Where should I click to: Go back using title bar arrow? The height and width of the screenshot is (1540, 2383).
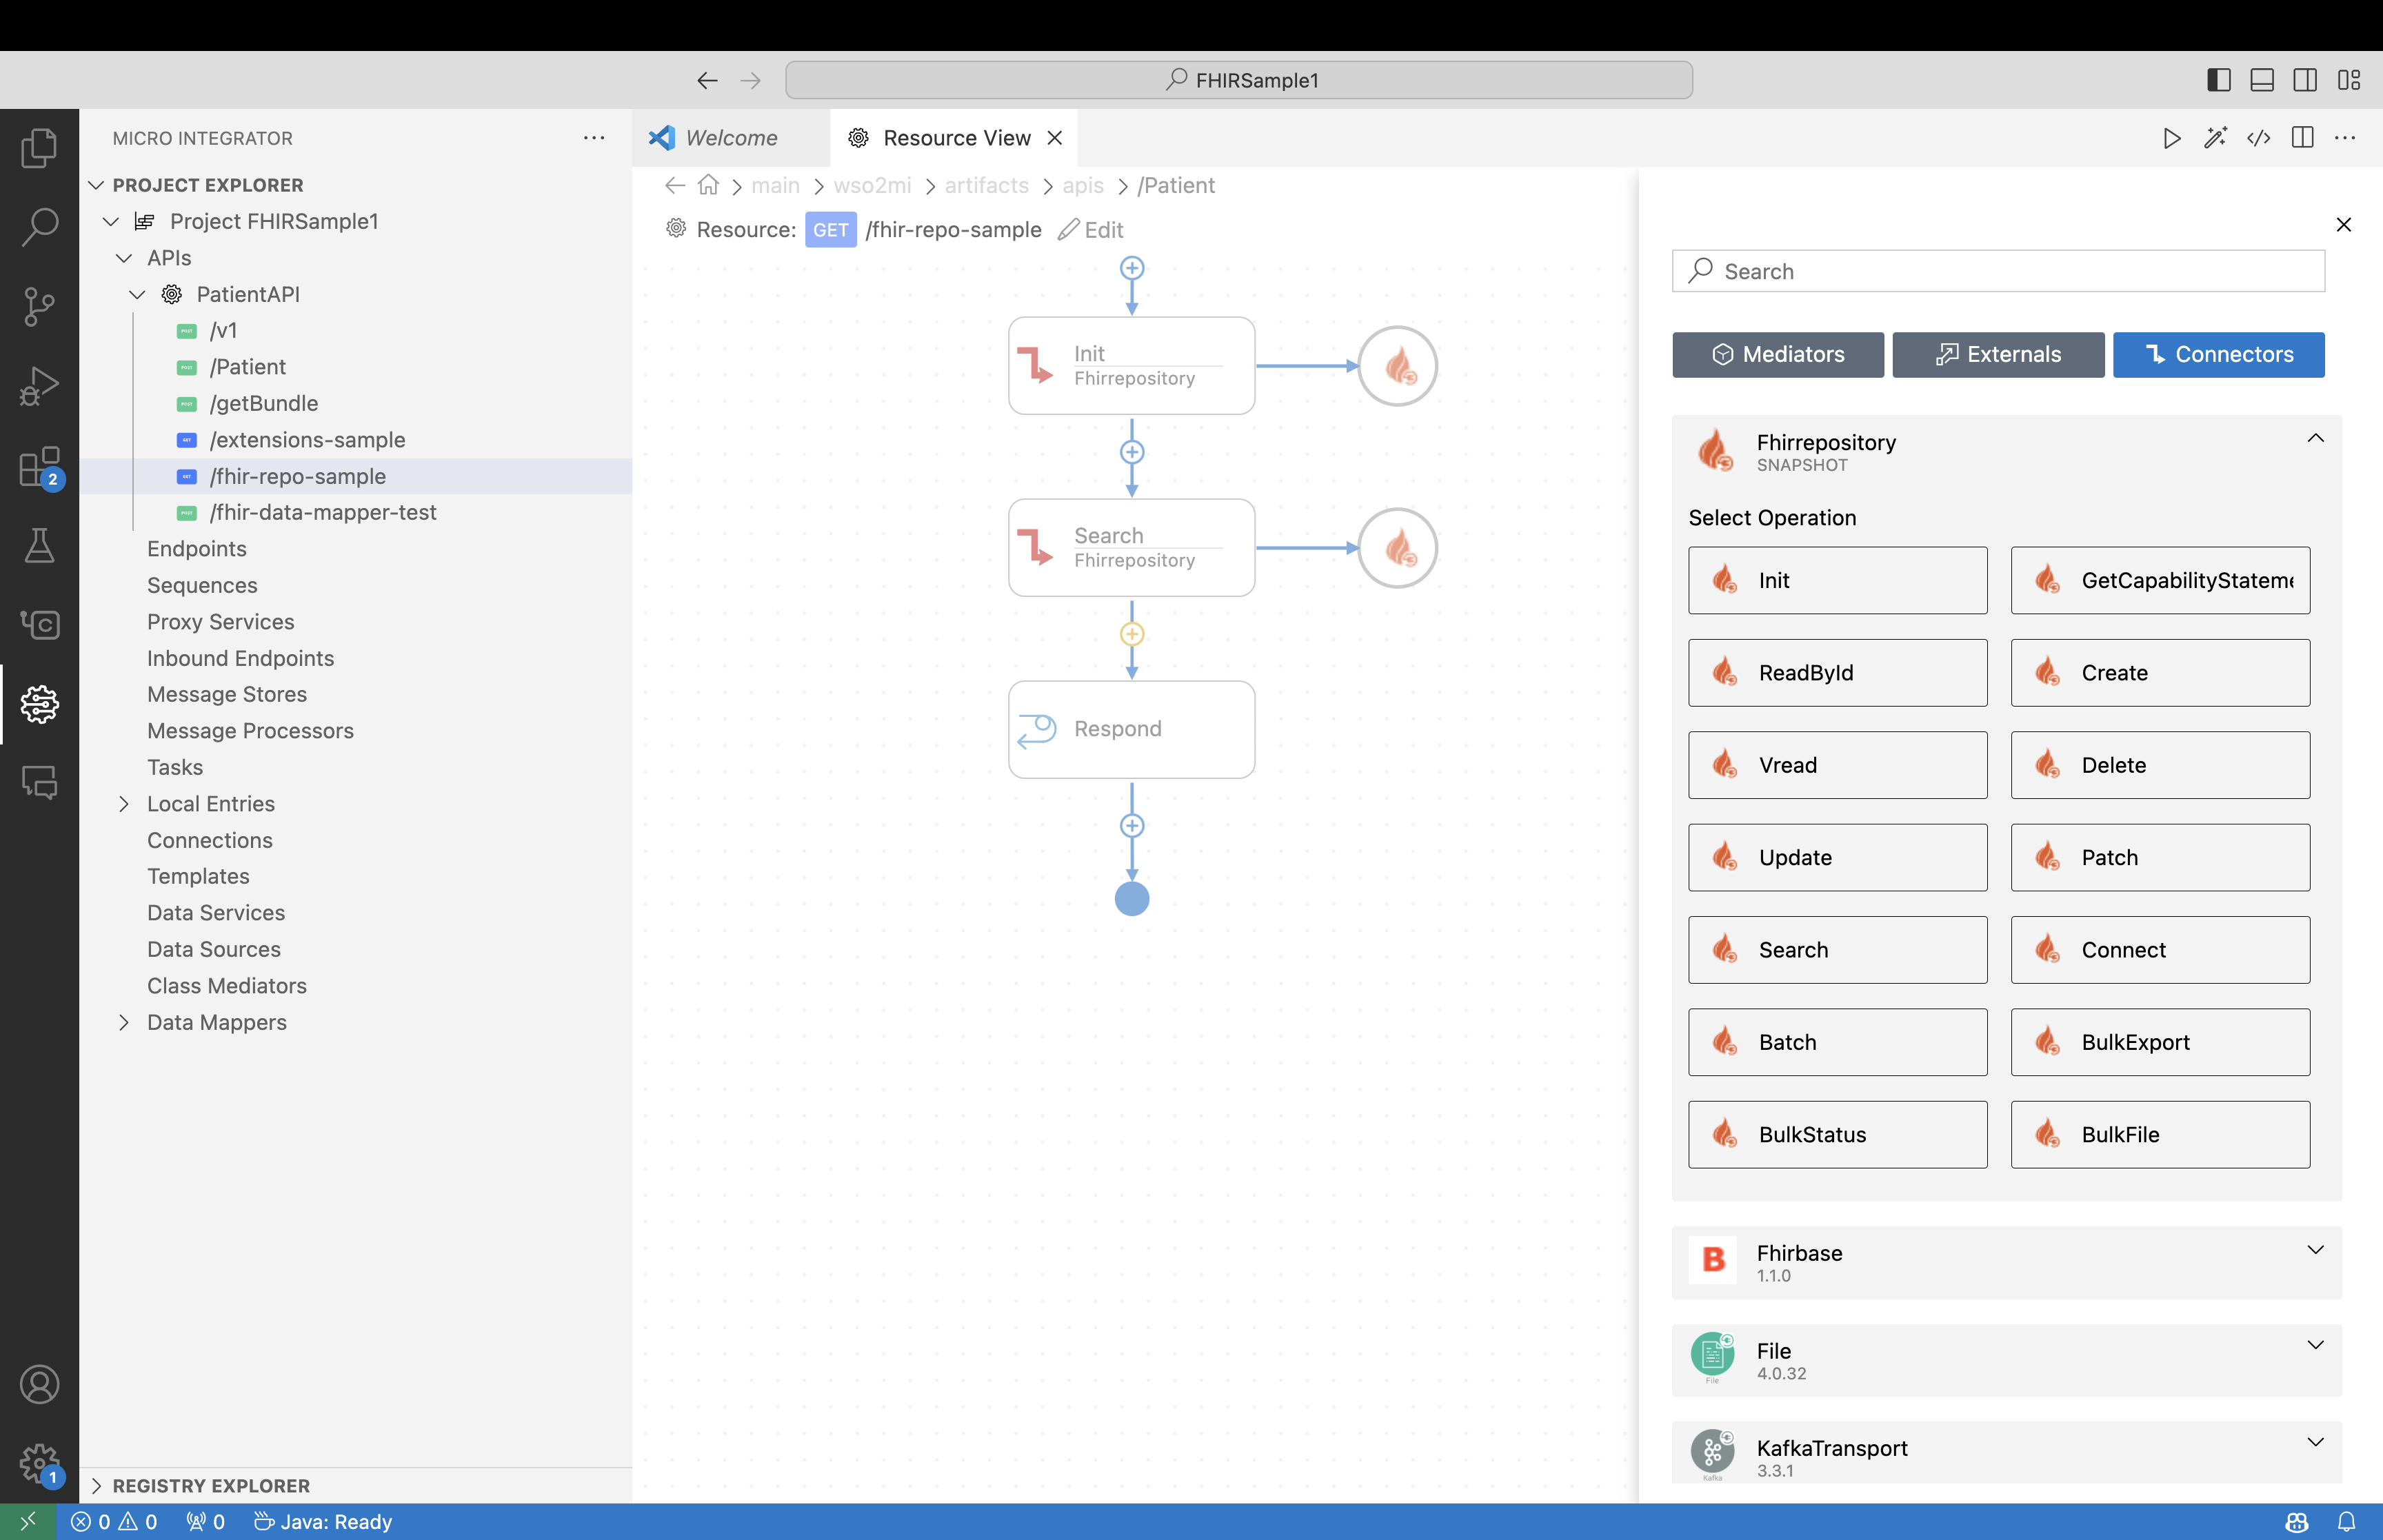click(707, 80)
